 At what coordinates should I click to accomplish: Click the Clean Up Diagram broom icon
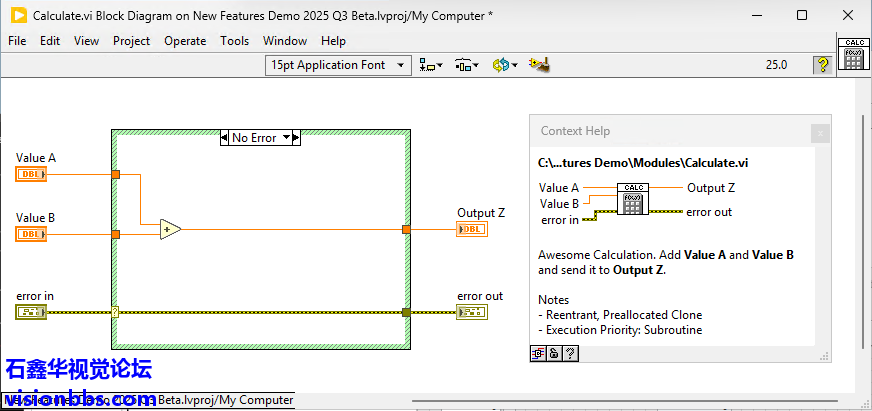pyautogui.click(x=540, y=65)
